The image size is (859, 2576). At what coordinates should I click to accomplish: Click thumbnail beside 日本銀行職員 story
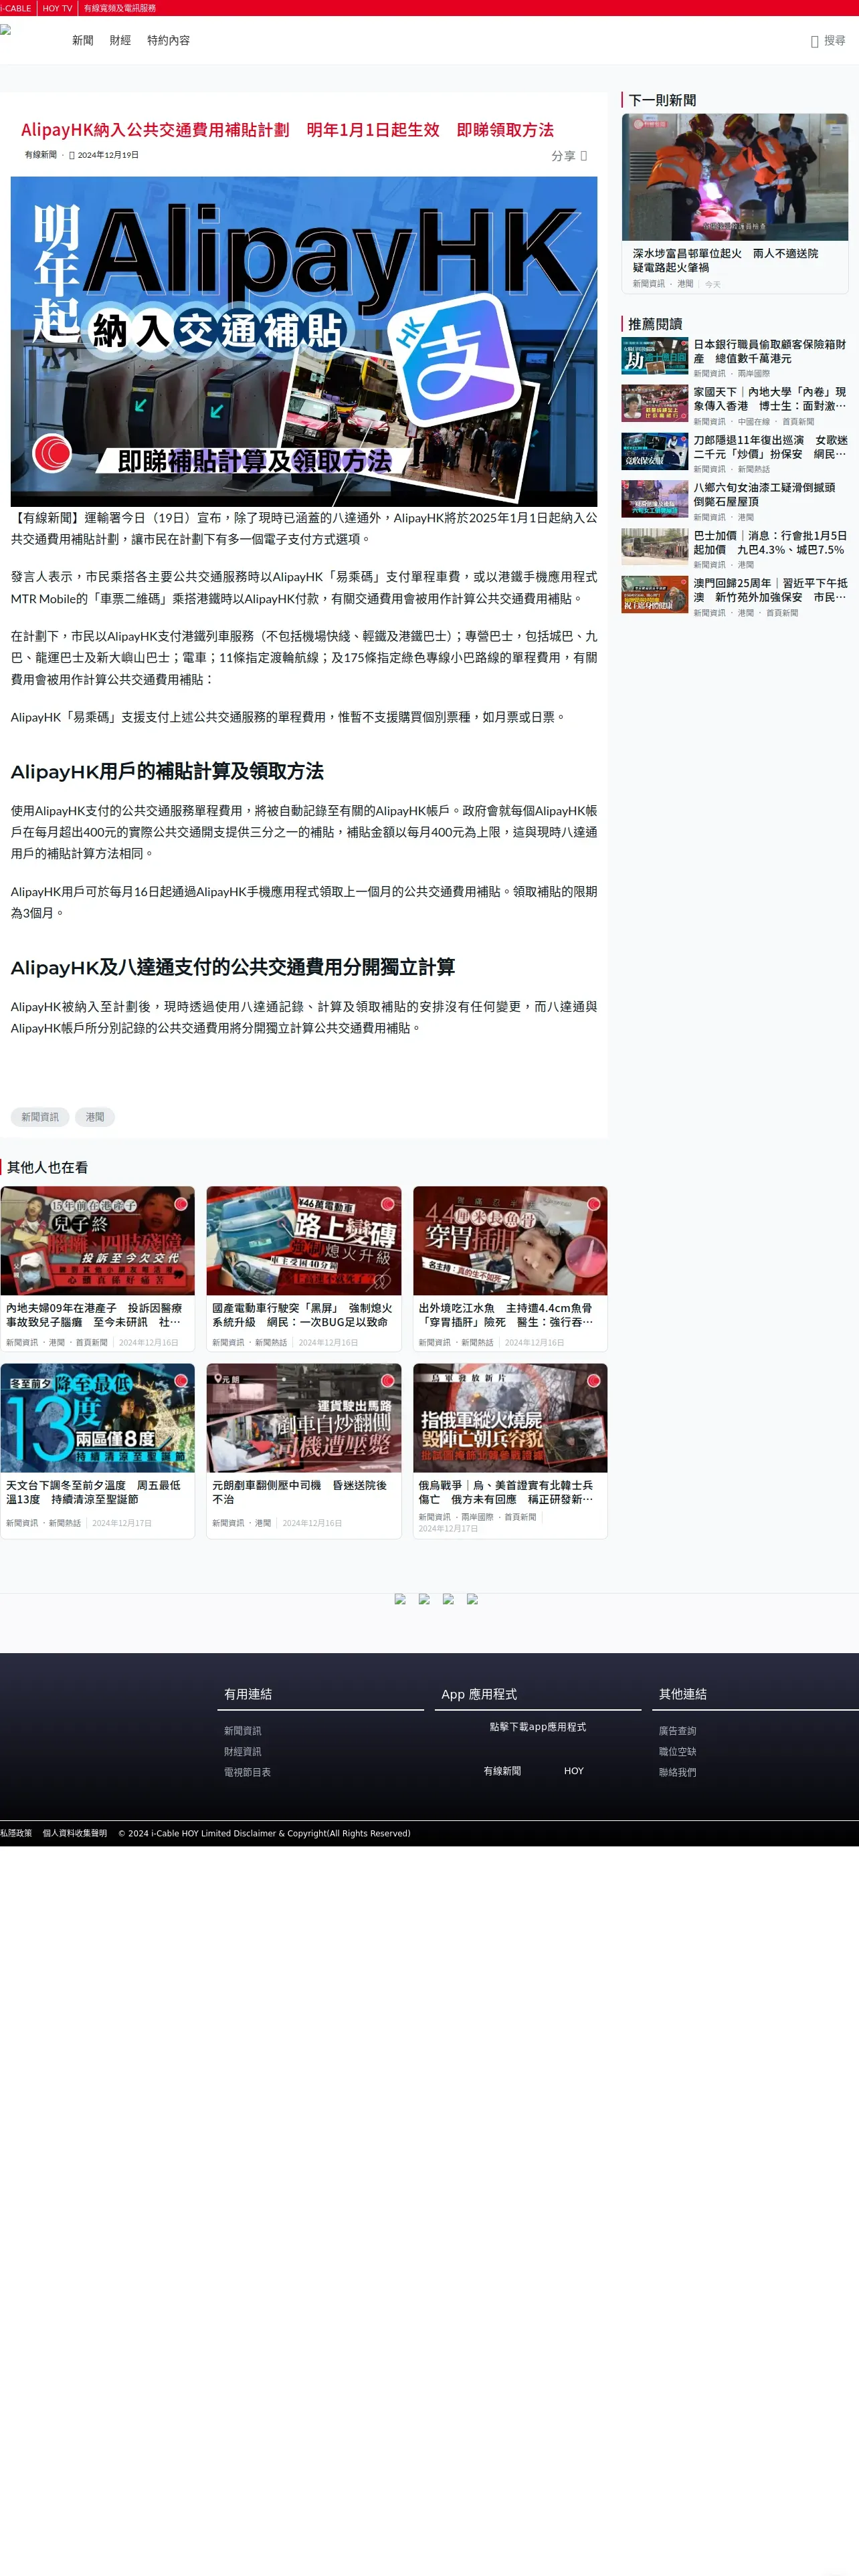655,356
